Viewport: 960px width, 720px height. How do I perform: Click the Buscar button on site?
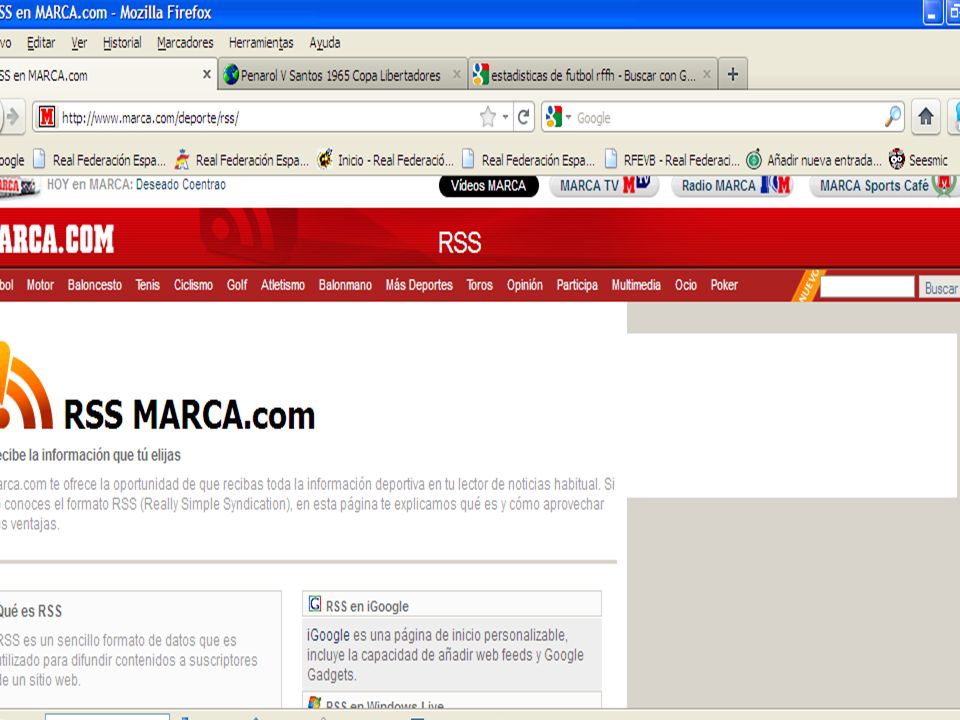click(940, 288)
